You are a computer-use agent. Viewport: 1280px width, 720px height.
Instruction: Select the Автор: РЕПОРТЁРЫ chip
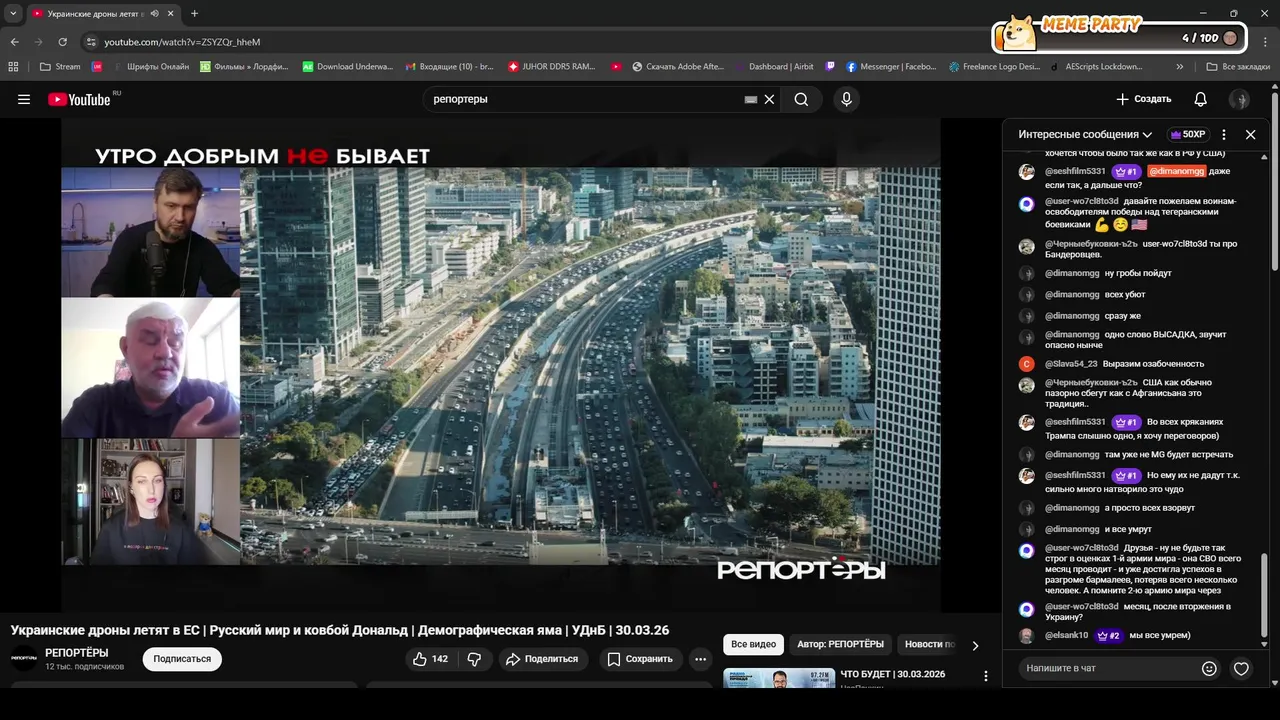840,644
